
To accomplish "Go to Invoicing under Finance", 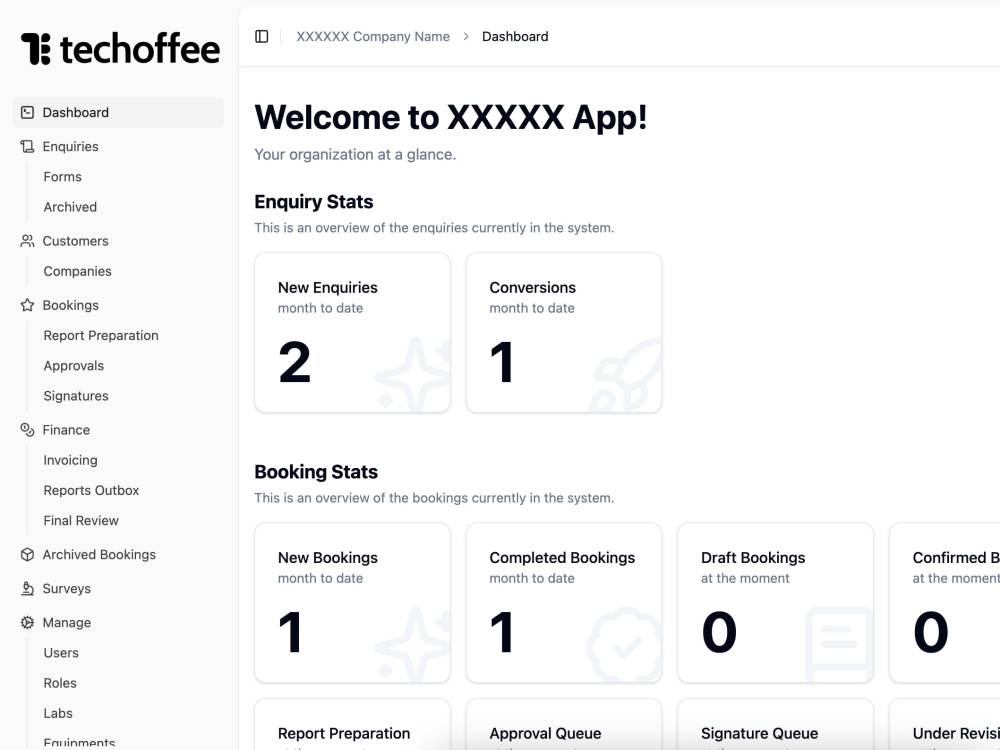I will pyautogui.click(x=70, y=460).
